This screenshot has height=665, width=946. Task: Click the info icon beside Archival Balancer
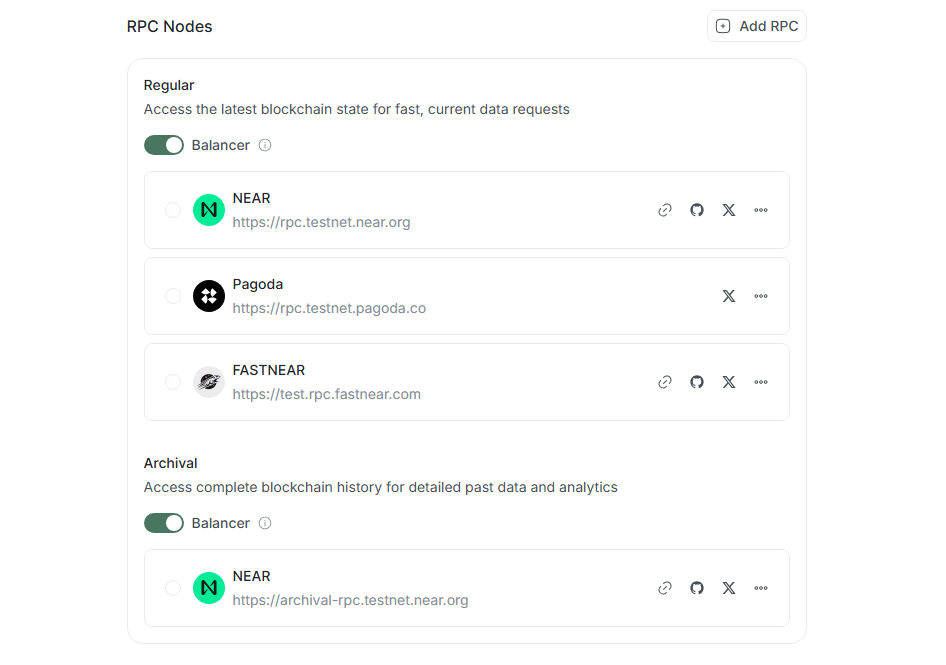(265, 523)
